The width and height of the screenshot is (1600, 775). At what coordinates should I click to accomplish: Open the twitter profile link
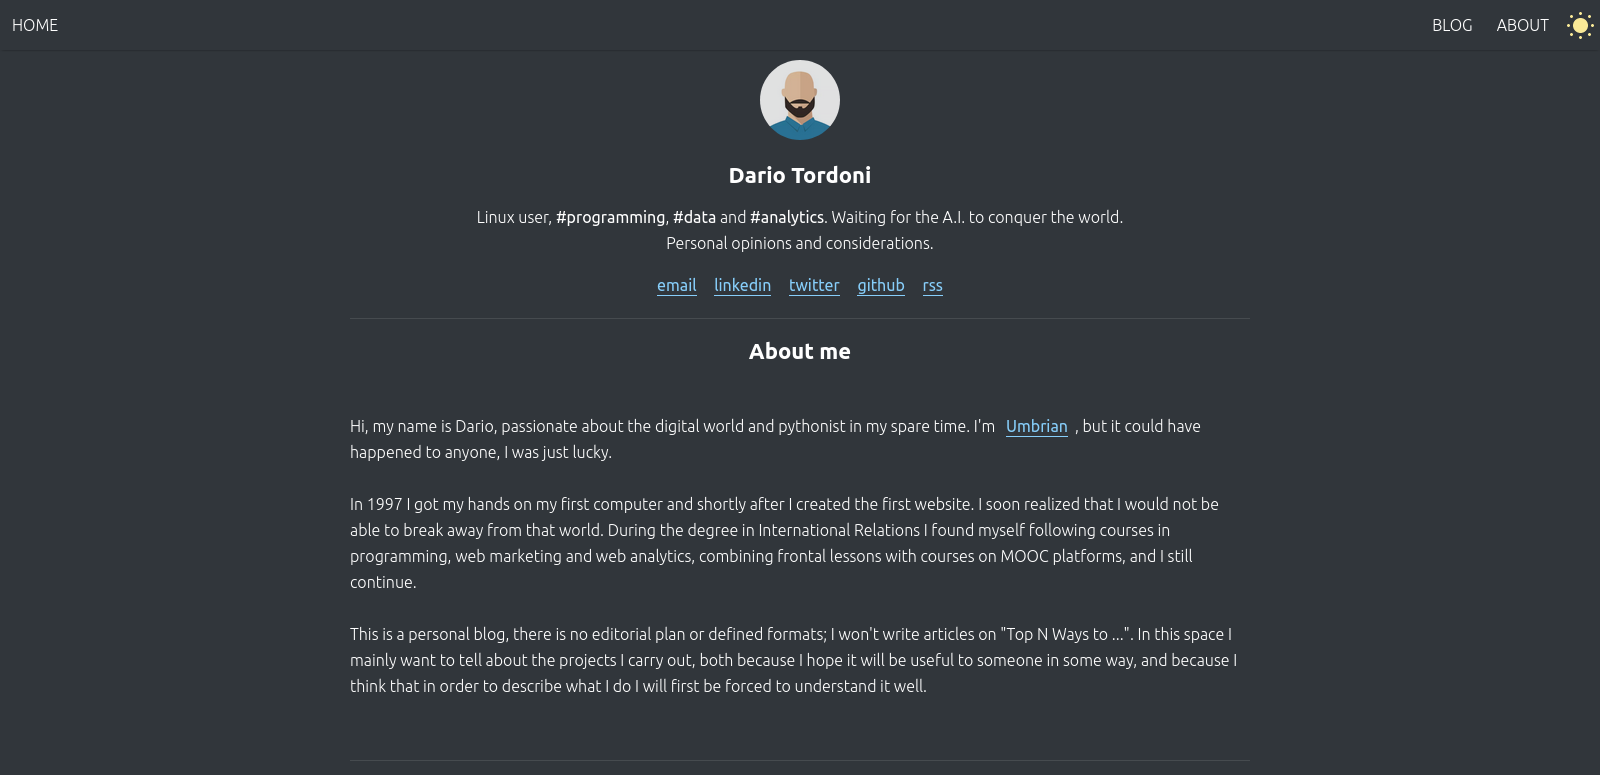814,285
